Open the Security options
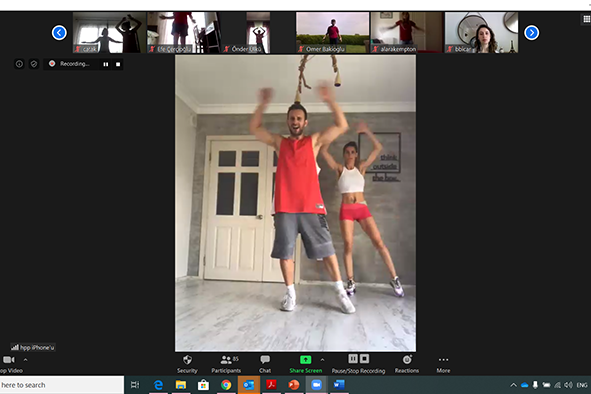Viewport: 591px width, 394px height. point(187,364)
